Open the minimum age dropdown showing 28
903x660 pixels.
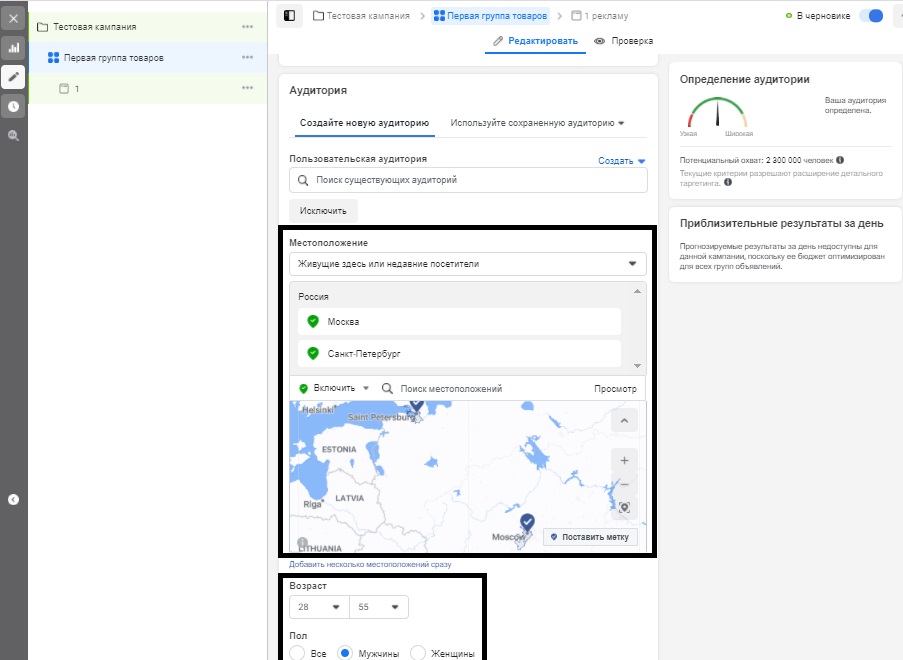[x=320, y=607]
